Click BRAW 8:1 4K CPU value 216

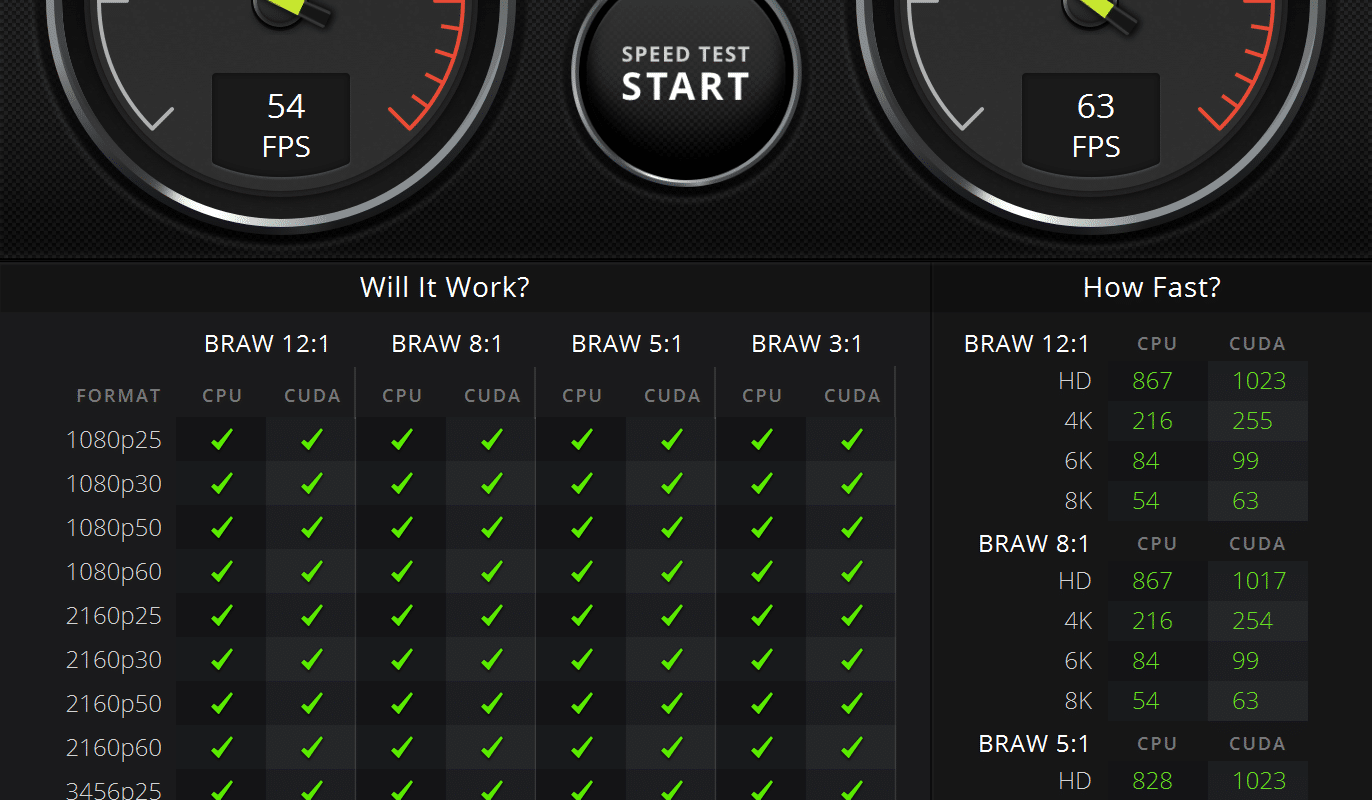pyautogui.click(x=1152, y=621)
